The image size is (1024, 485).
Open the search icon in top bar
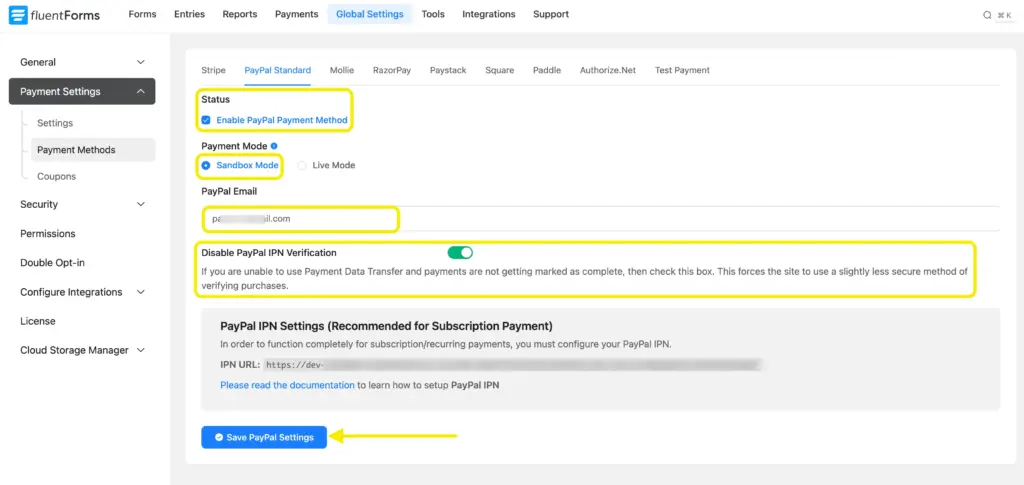coord(987,15)
